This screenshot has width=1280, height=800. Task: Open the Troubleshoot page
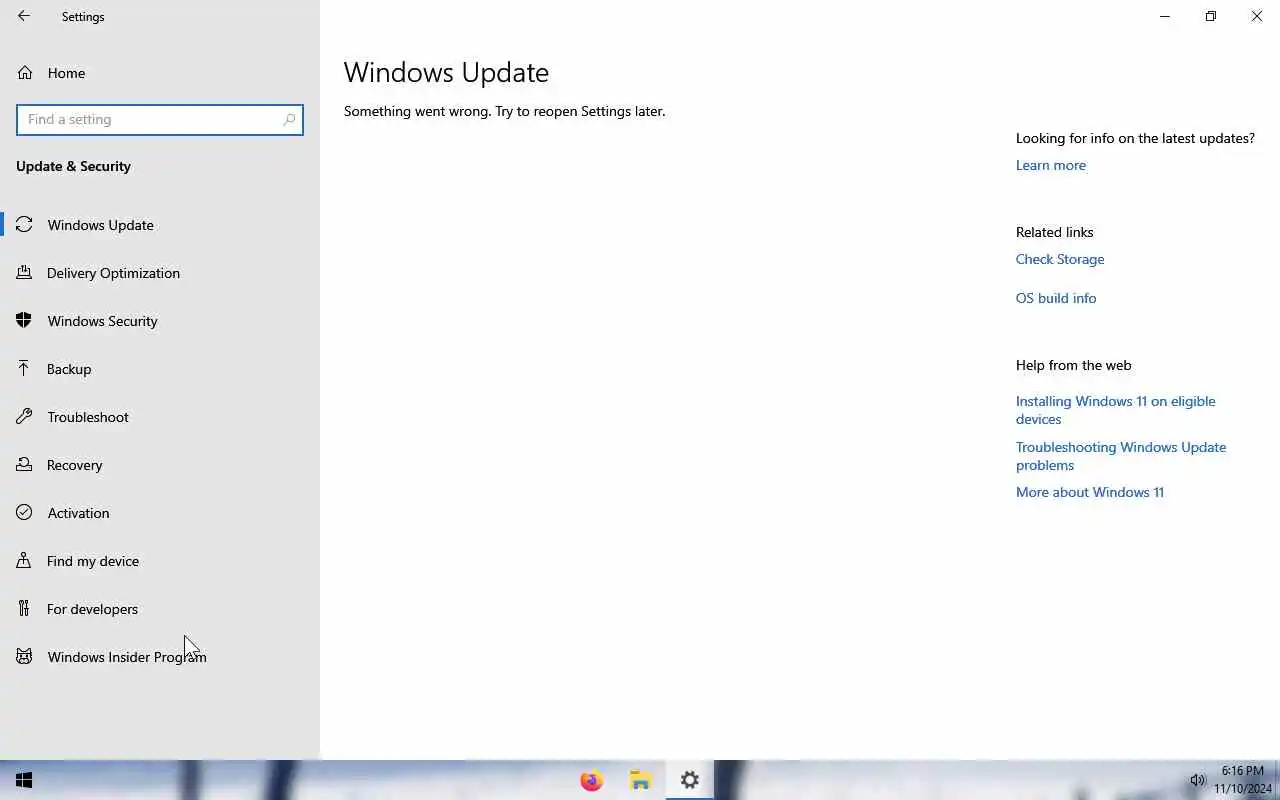[x=160, y=417]
